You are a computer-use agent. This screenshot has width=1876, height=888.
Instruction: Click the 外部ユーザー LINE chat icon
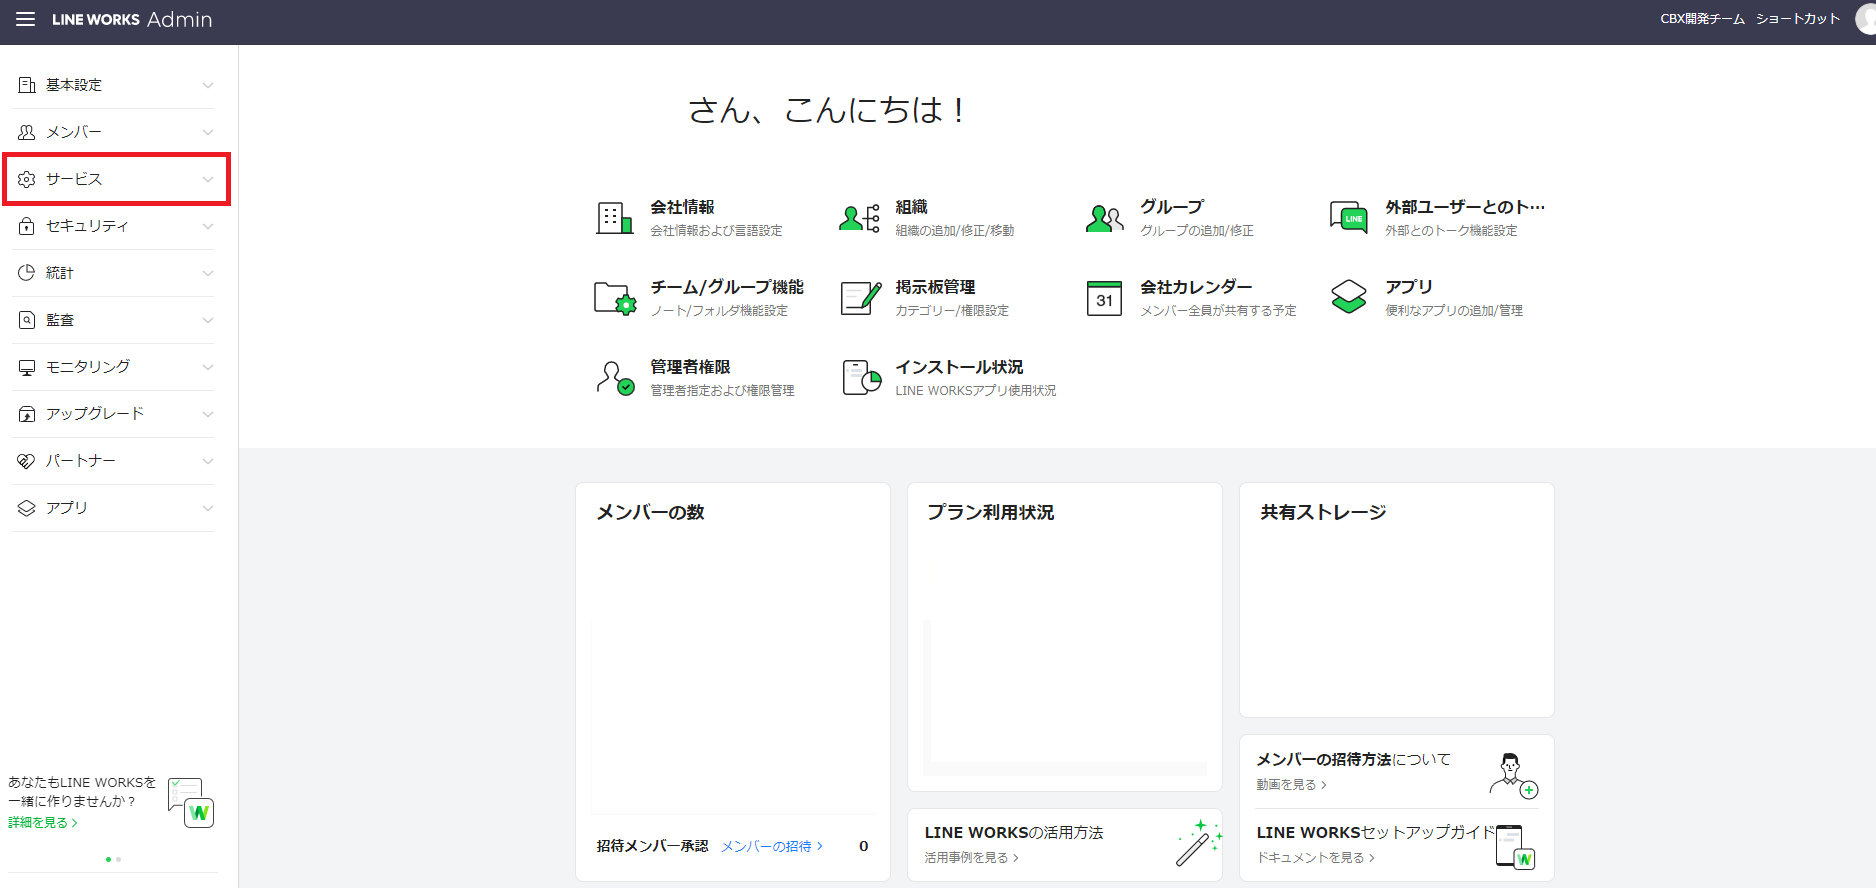(1348, 217)
